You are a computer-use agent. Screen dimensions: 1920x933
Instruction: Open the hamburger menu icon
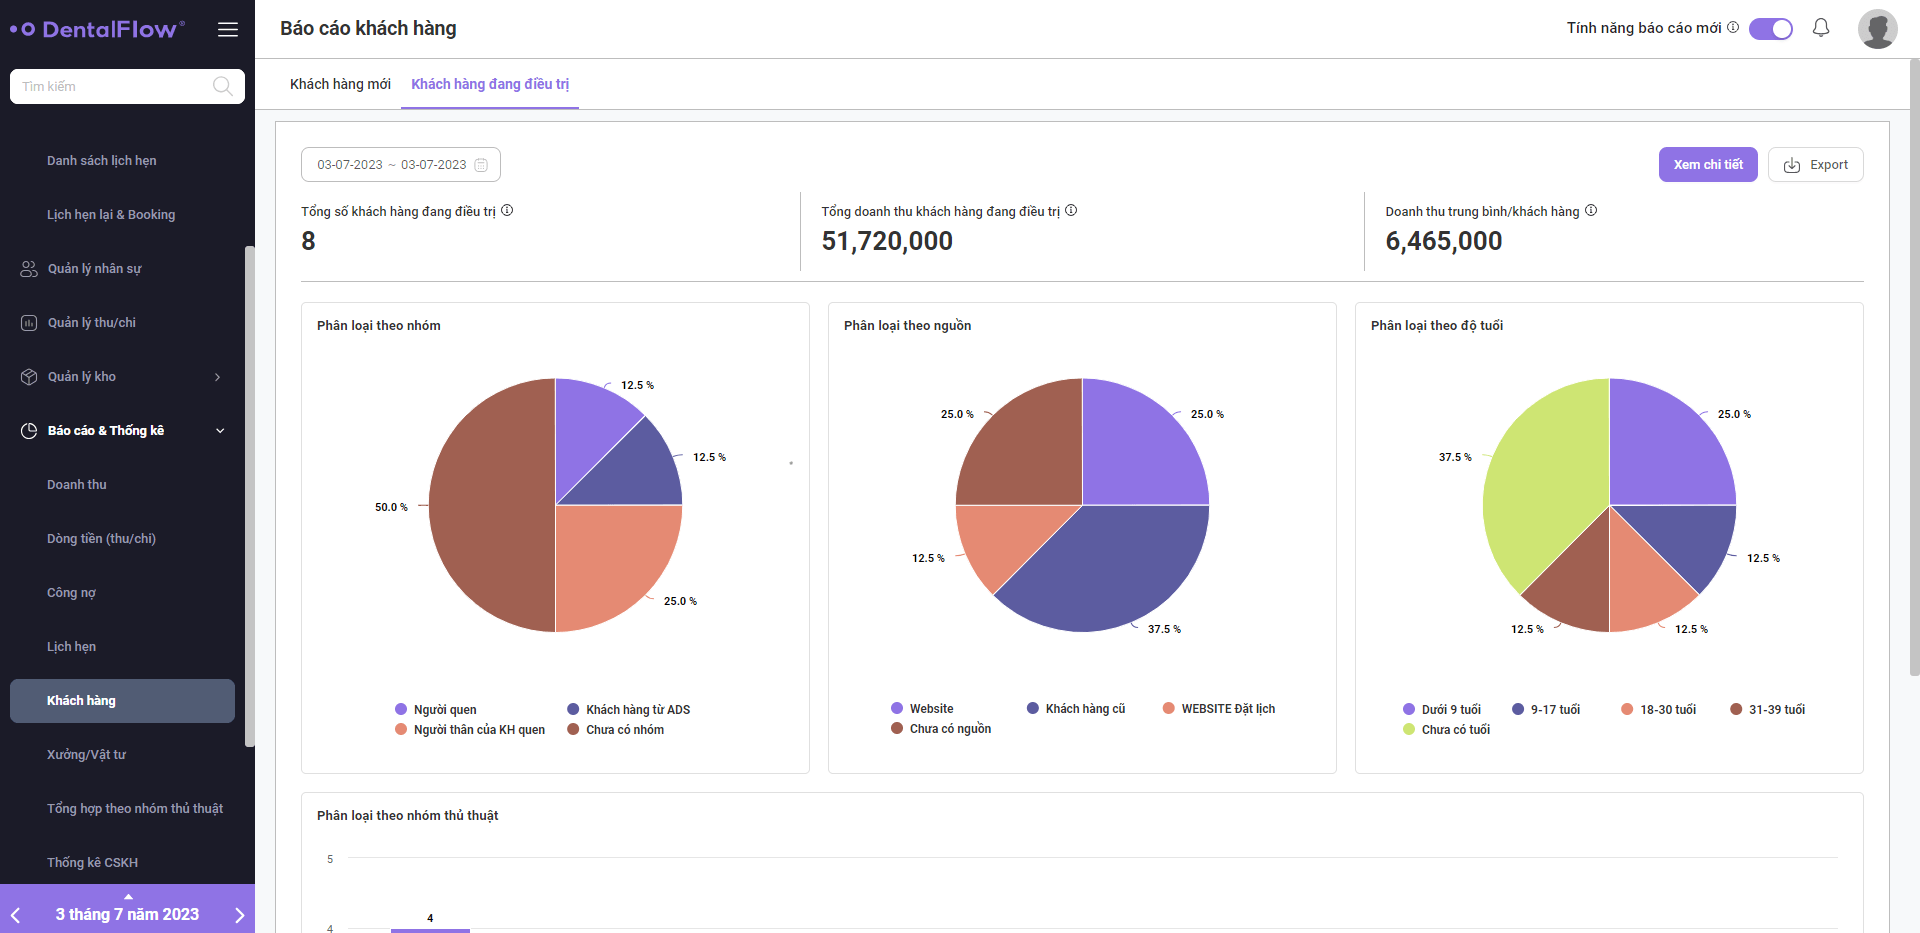pos(228,29)
